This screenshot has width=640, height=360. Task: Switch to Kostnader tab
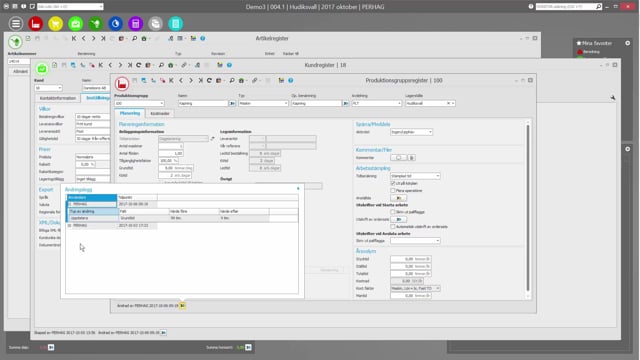click(x=160, y=113)
